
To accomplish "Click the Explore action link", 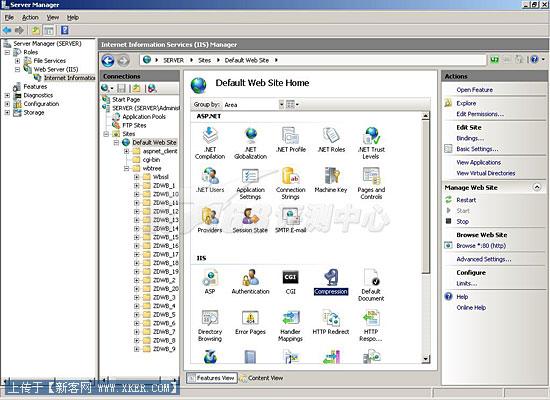I will point(466,103).
